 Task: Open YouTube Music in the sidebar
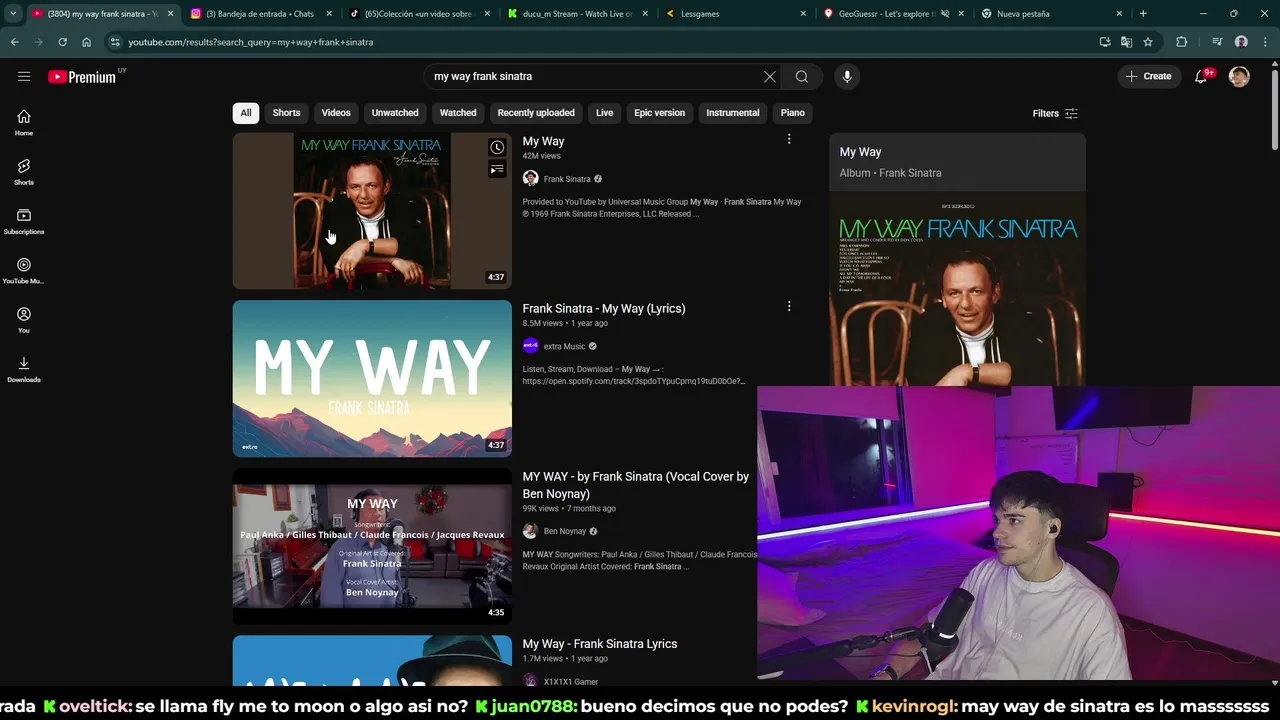(x=24, y=270)
